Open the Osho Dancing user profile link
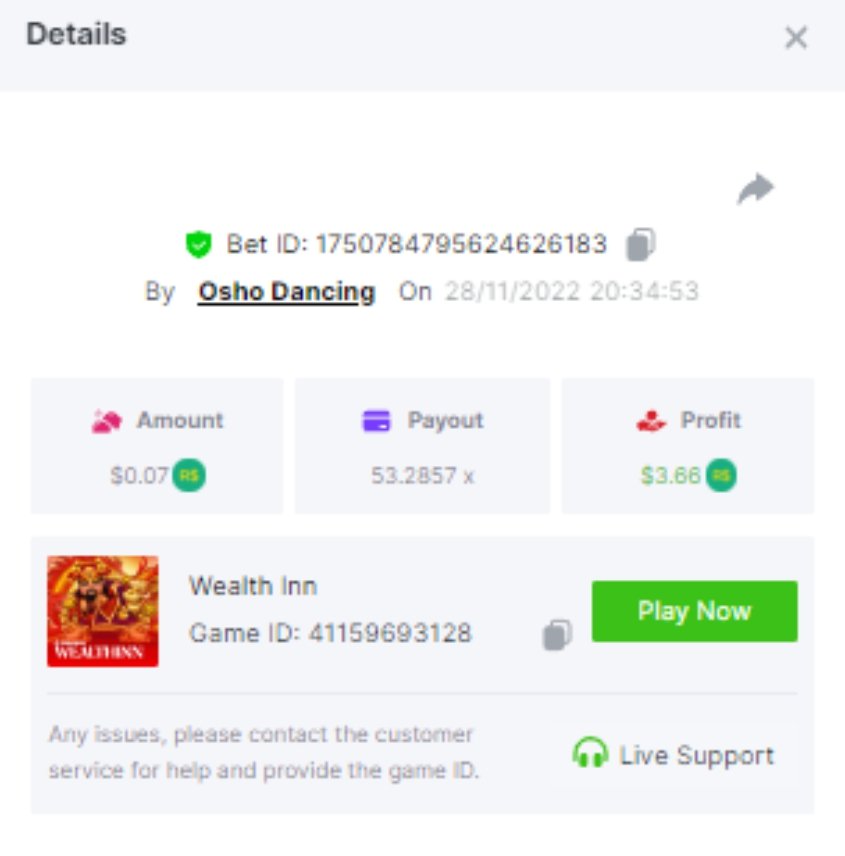 tap(287, 292)
